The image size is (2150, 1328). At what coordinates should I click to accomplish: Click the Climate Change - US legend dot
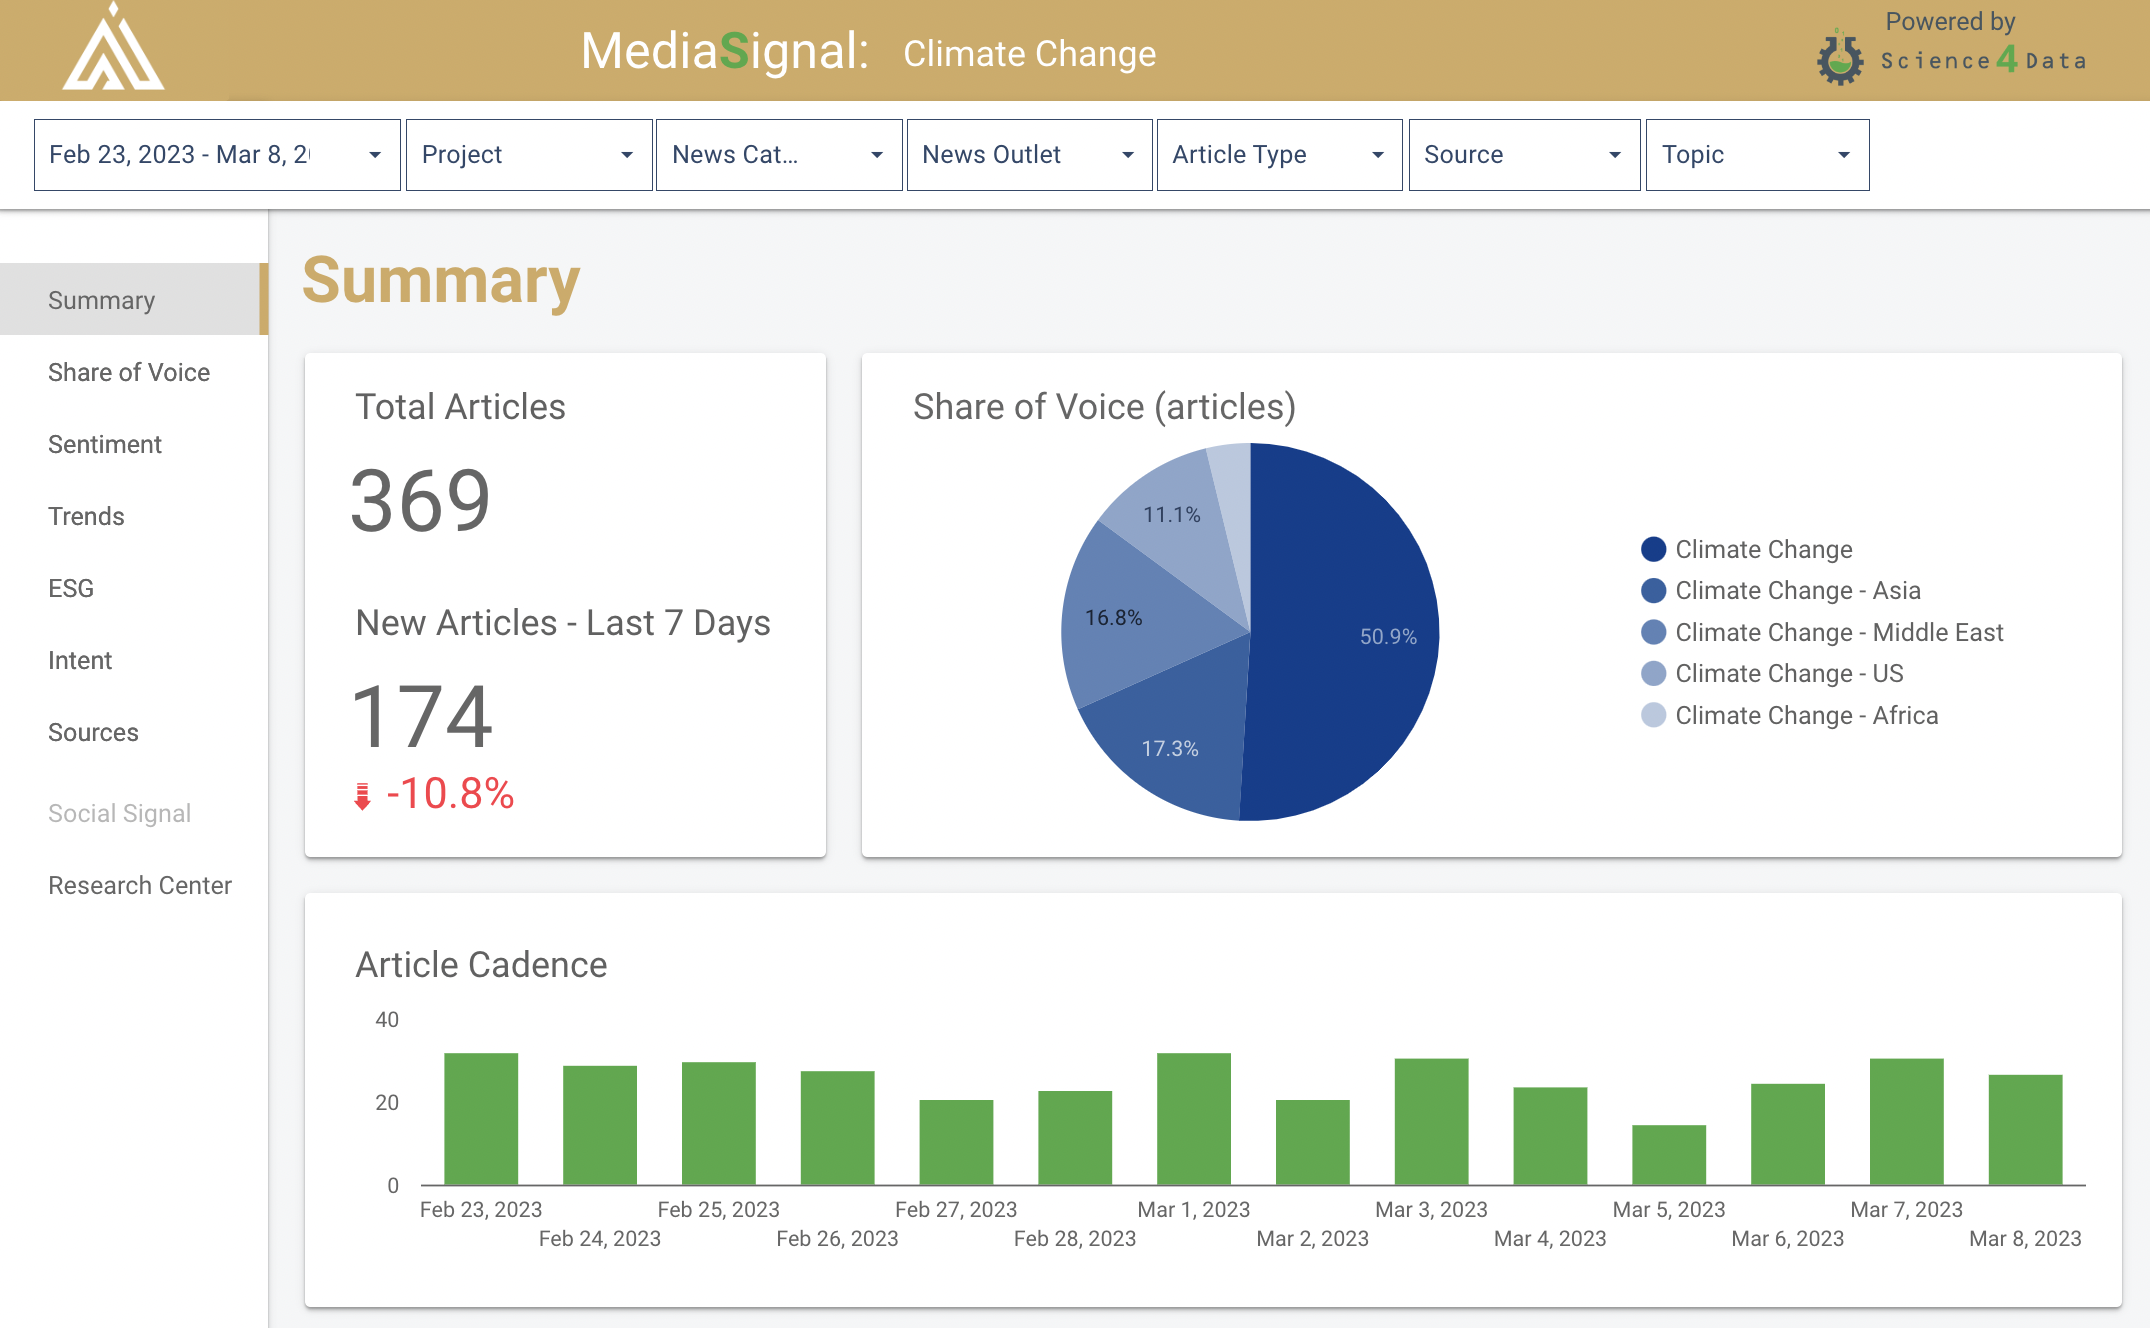point(1654,673)
